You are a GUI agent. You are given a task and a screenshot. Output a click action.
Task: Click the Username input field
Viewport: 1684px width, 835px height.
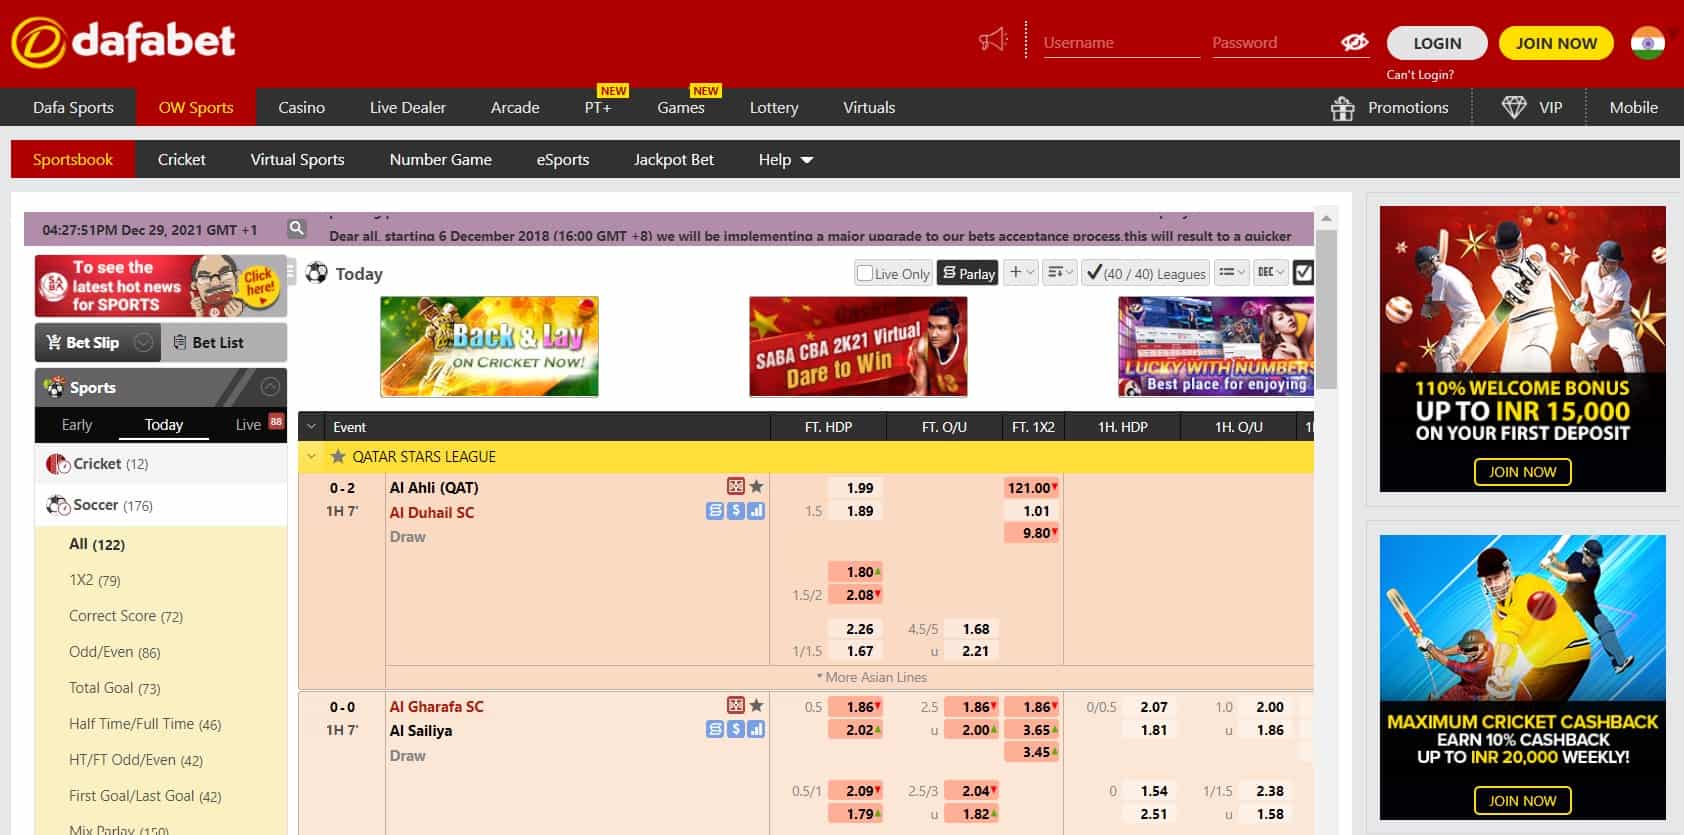1121,43
